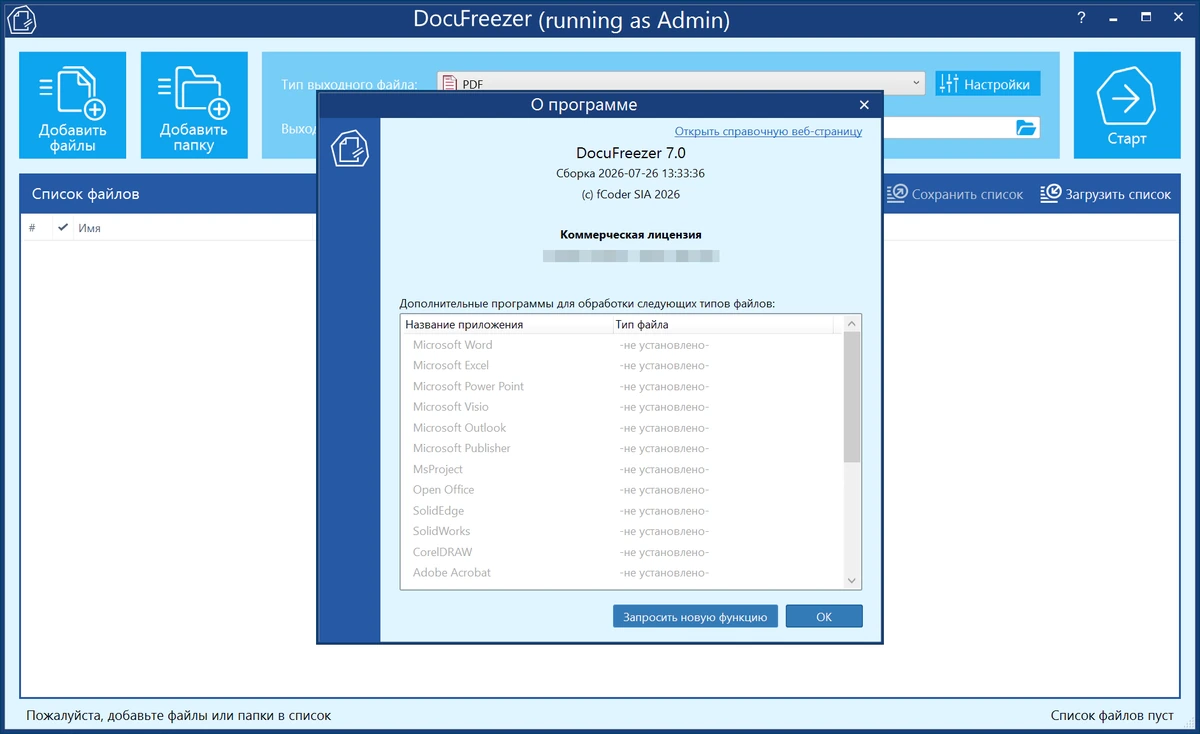This screenshot has width=1200, height=734.
Task: Open the help question mark button
Action: 1081,18
